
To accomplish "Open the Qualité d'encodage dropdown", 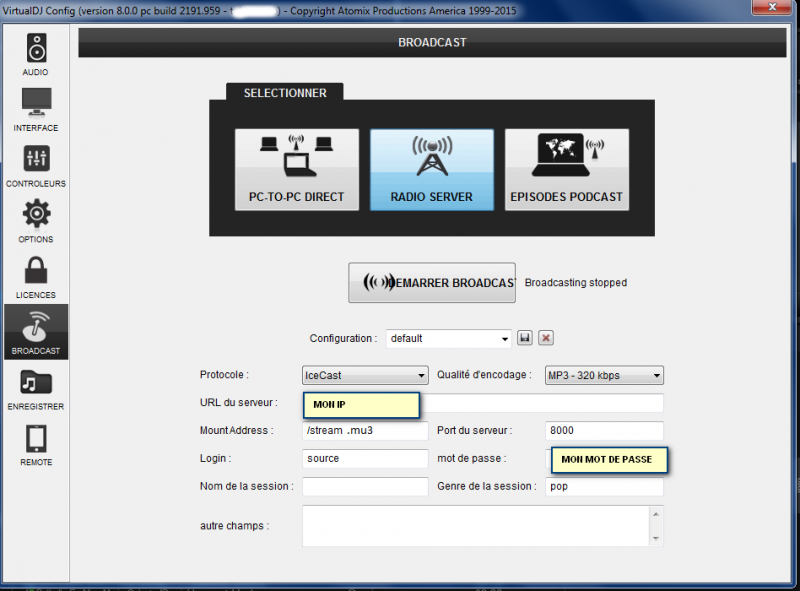I will point(604,375).
